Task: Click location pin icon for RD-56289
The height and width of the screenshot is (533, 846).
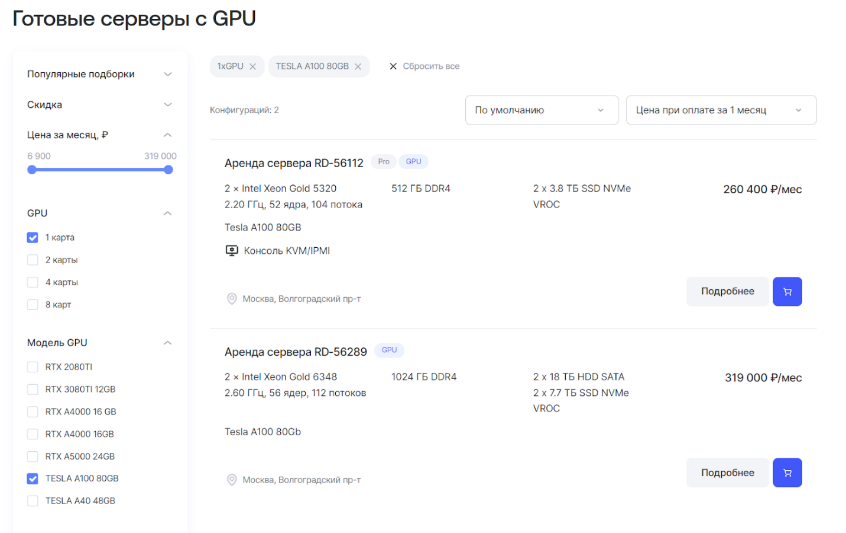Action: tap(232, 480)
